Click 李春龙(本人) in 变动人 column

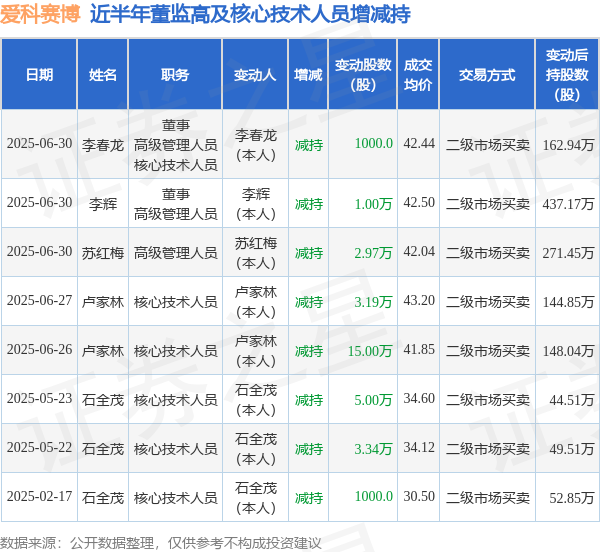pyautogui.click(x=256, y=145)
